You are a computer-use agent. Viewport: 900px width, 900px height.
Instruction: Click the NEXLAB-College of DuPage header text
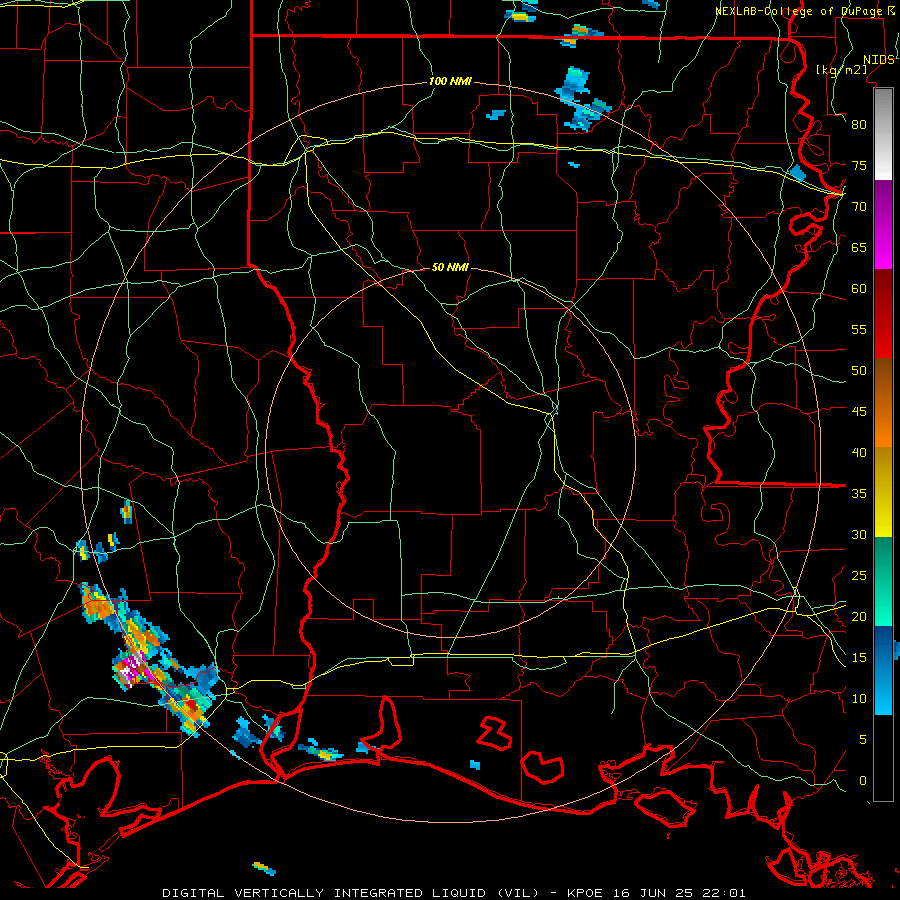(x=801, y=11)
